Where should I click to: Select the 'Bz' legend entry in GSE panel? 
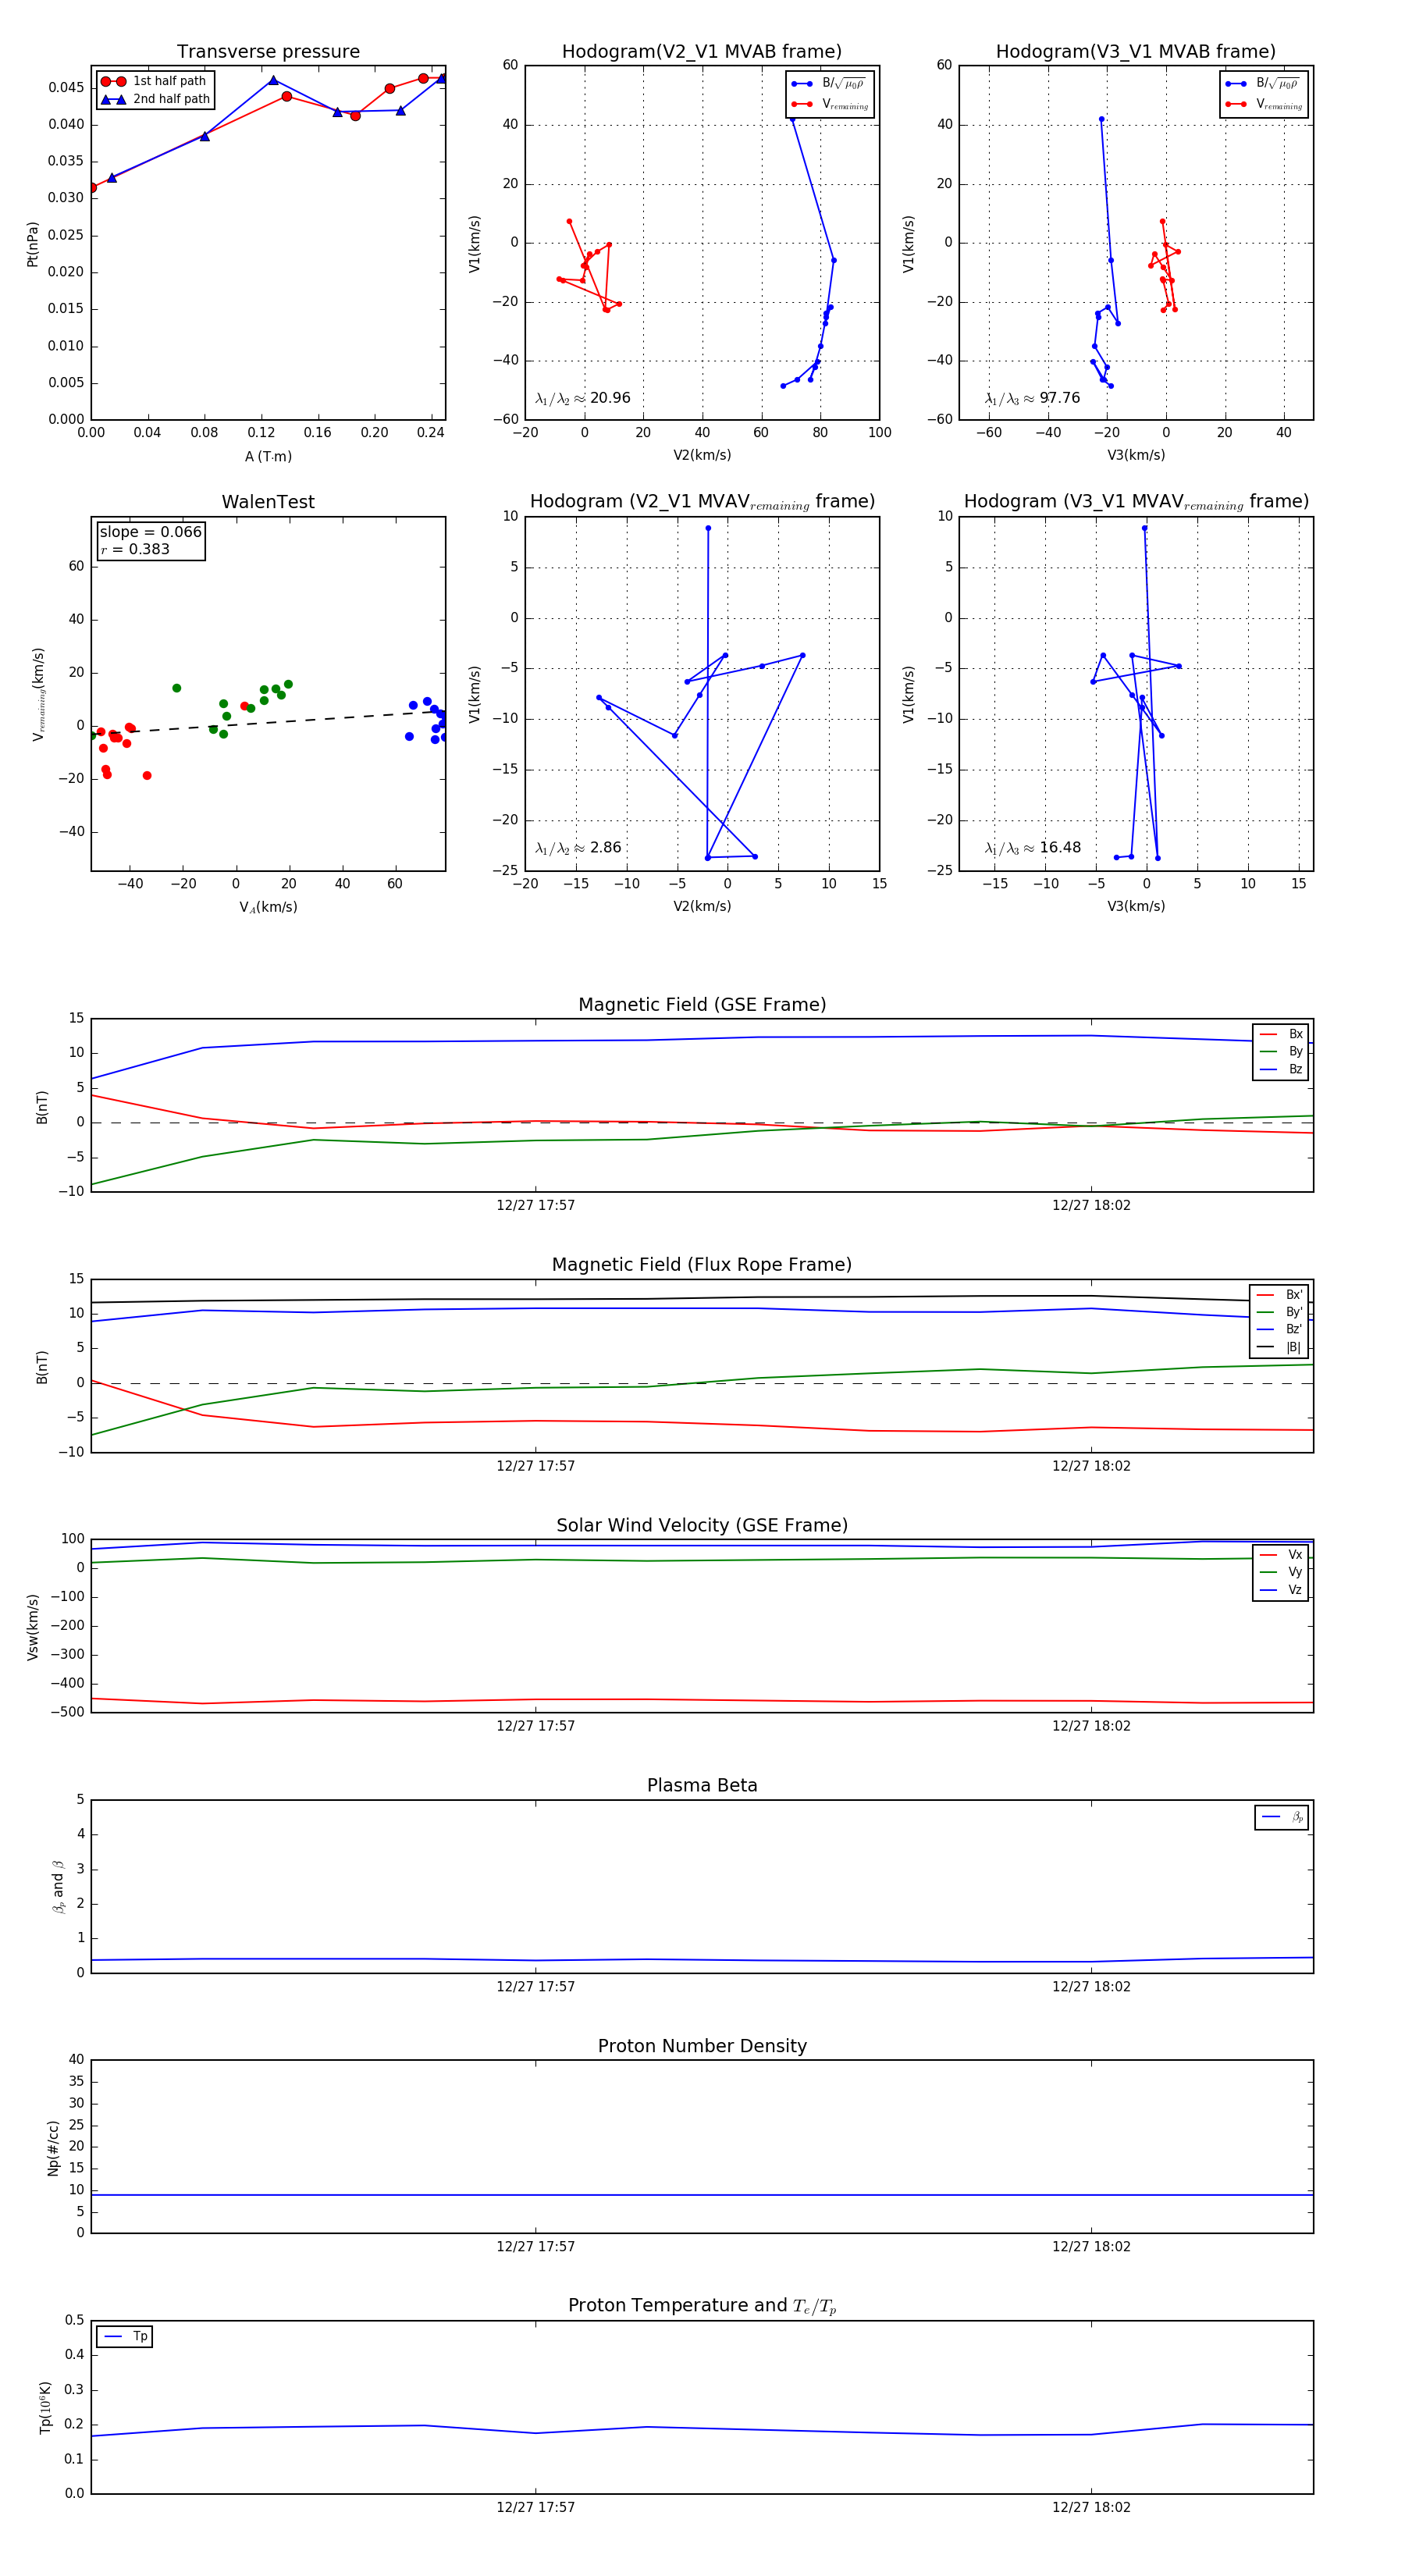[1281, 1070]
